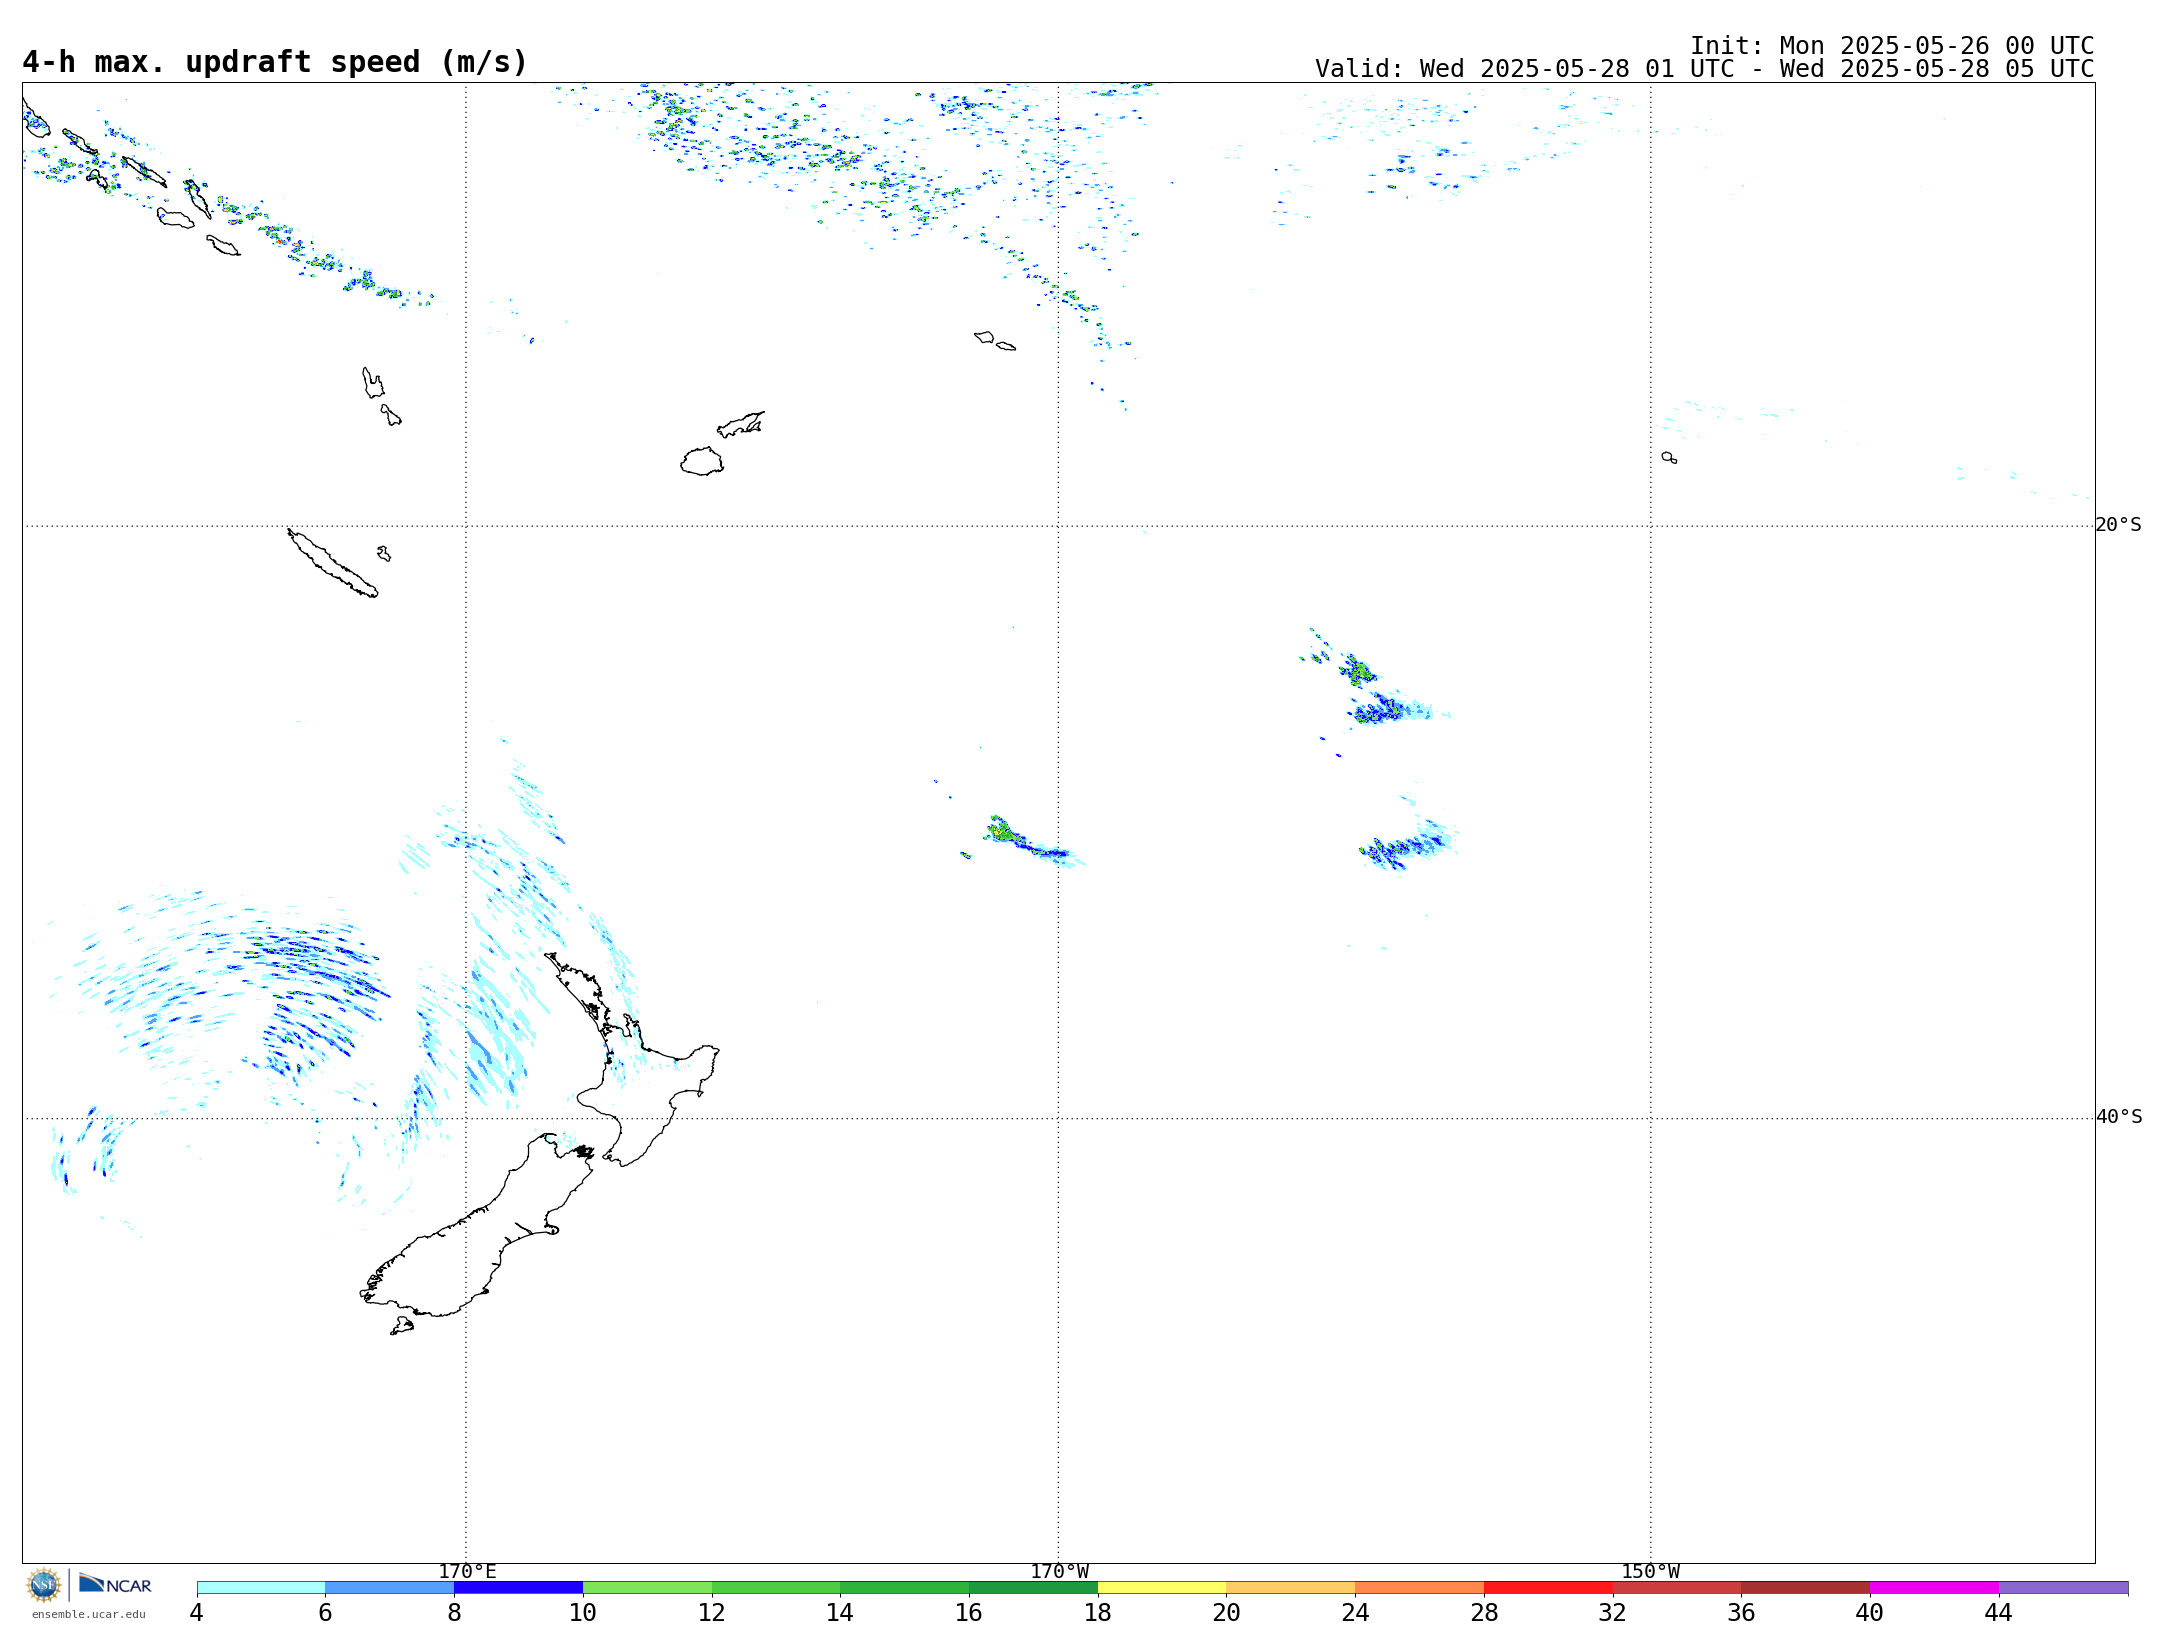Click the New Caledonia island outline
Screen dimensions: 2160x1626
333,563
